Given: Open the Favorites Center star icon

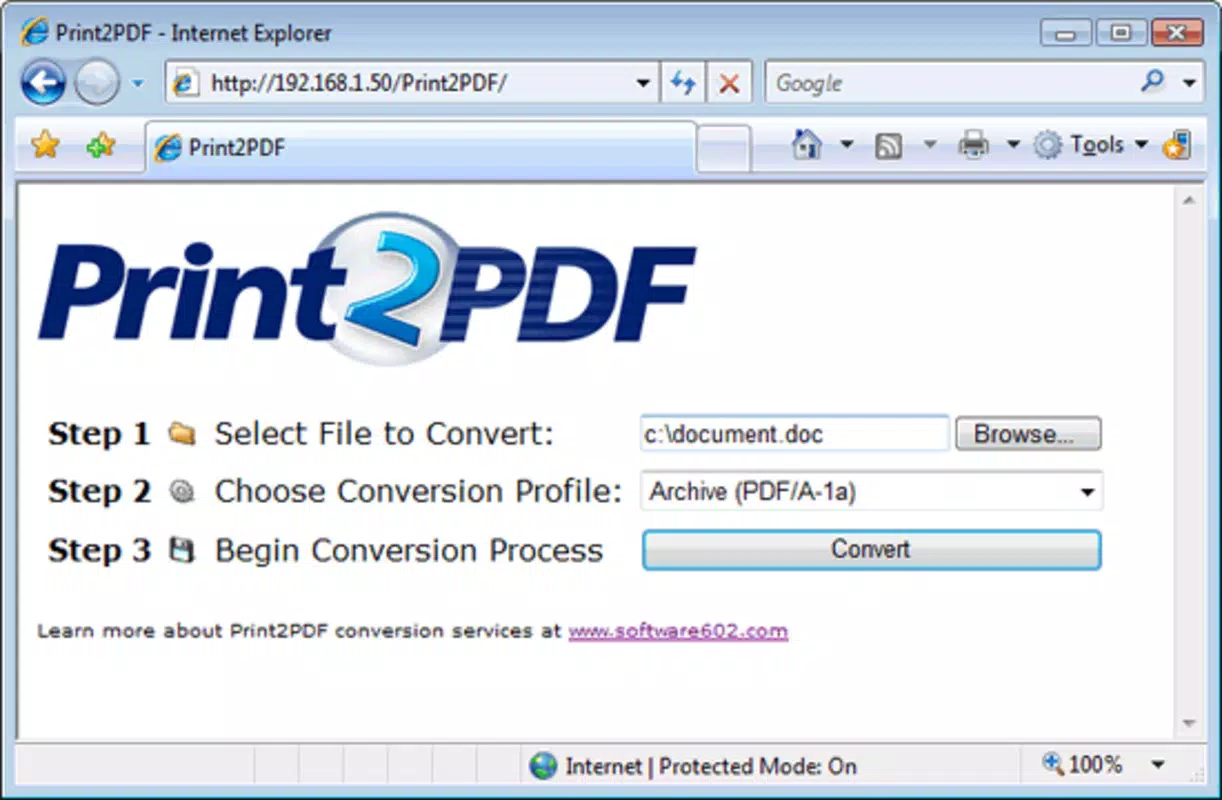Looking at the screenshot, I should pyautogui.click(x=45, y=146).
